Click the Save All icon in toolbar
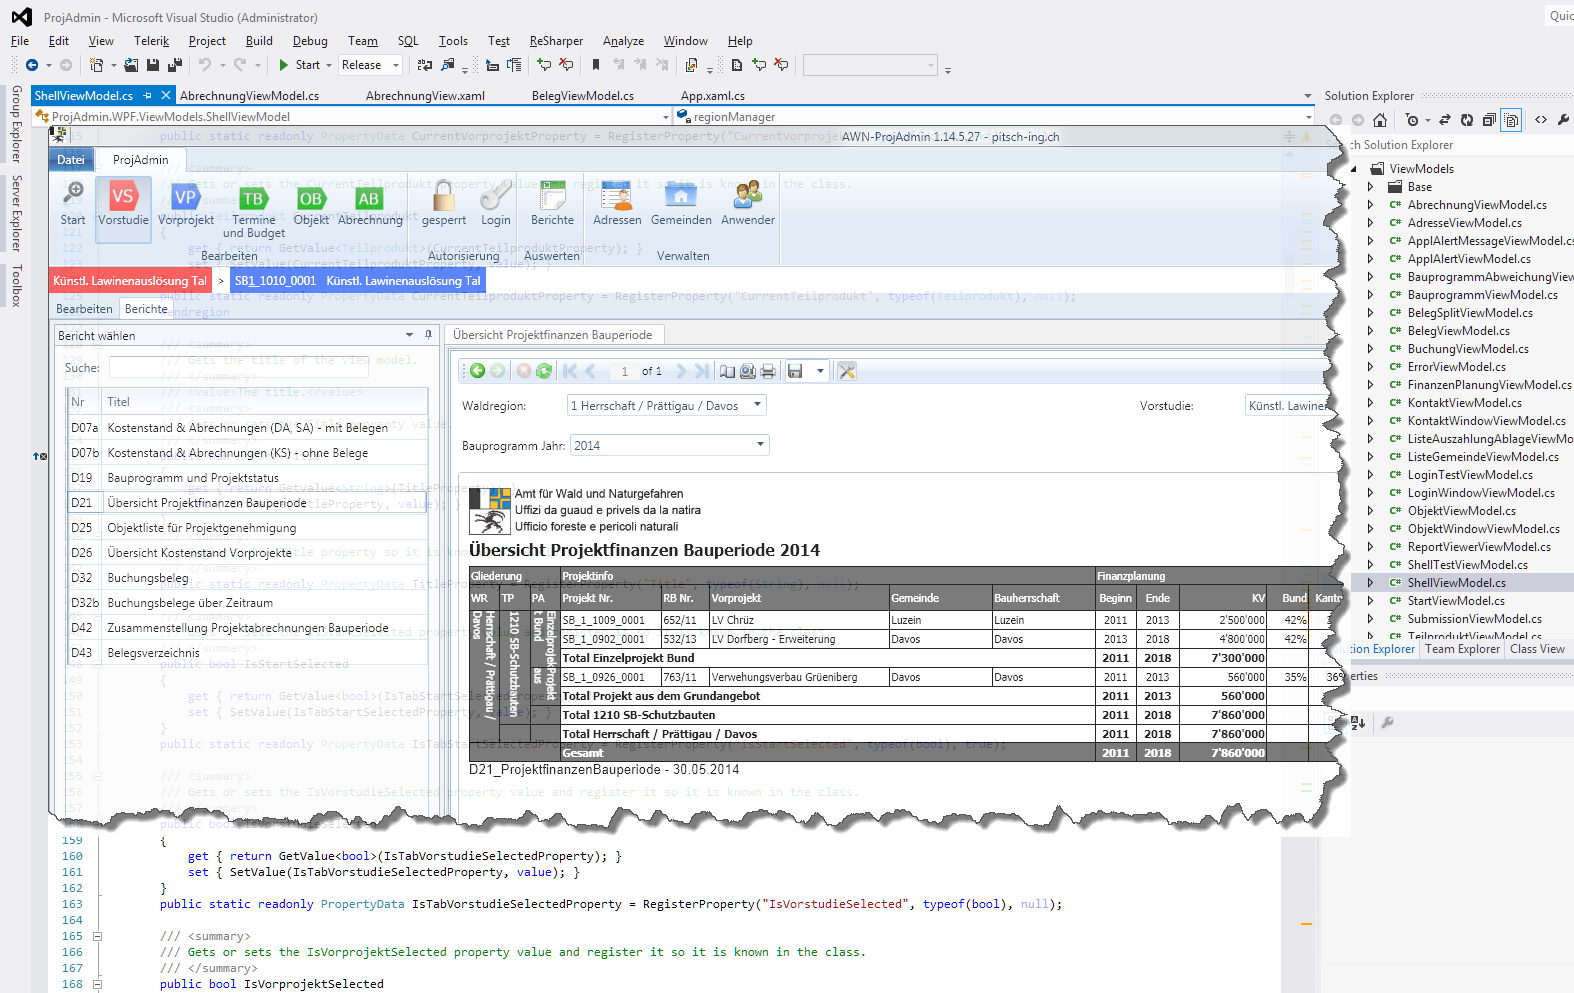 coord(174,65)
